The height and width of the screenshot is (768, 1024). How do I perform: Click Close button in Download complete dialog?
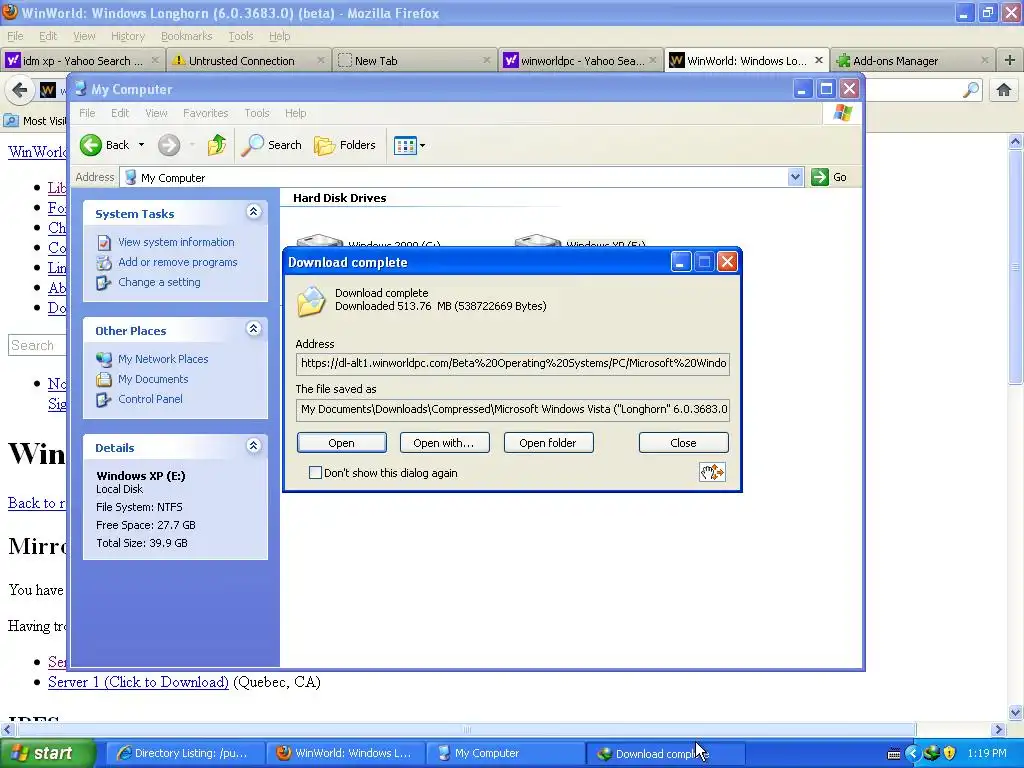(683, 443)
